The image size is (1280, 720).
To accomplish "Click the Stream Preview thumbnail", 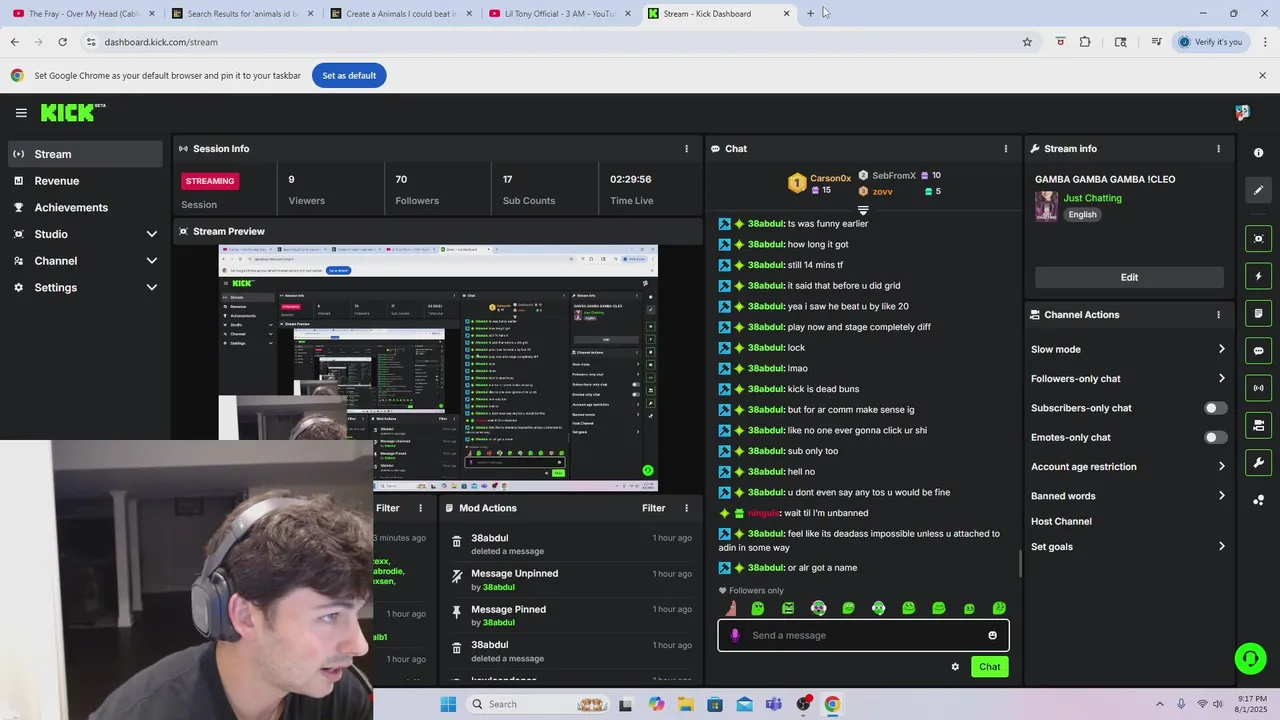I will click(438, 368).
